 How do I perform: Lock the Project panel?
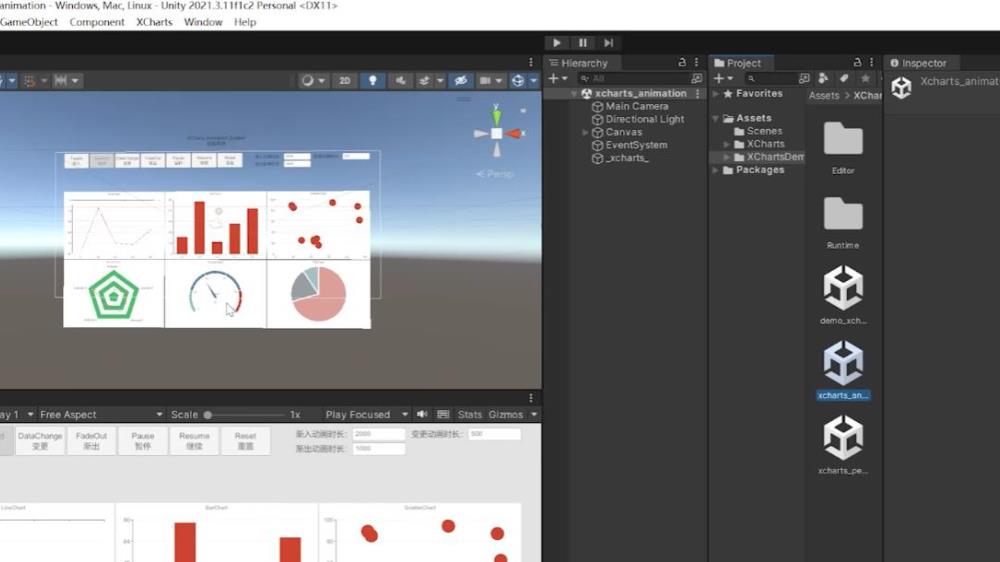[x=857, y=63]
